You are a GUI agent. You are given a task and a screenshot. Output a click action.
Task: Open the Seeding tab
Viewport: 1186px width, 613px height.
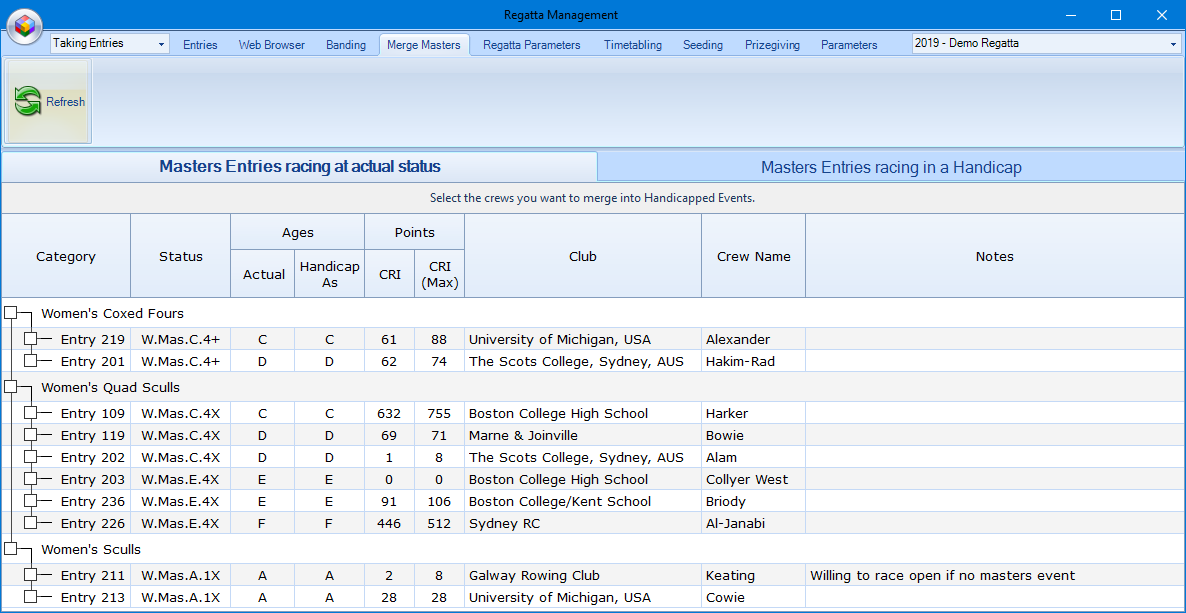702,44
